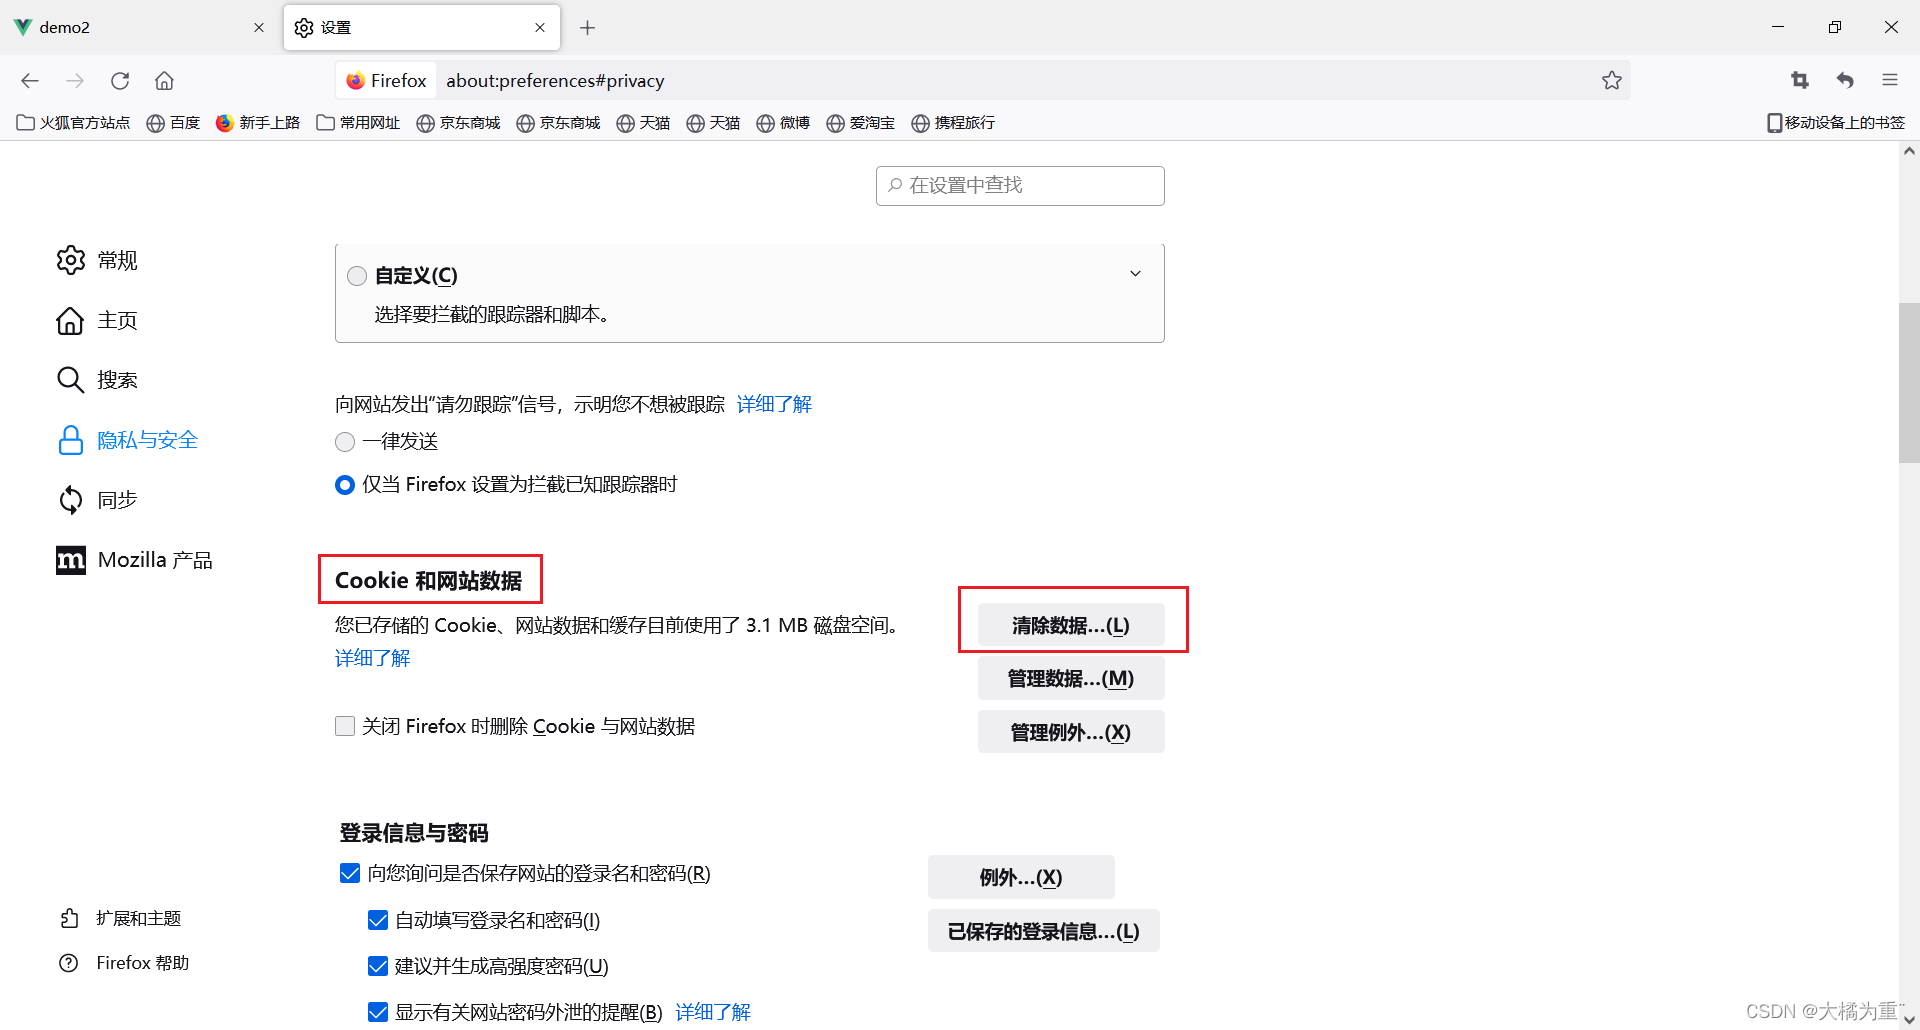Switch to the demo2 tab

pos(140,28)
